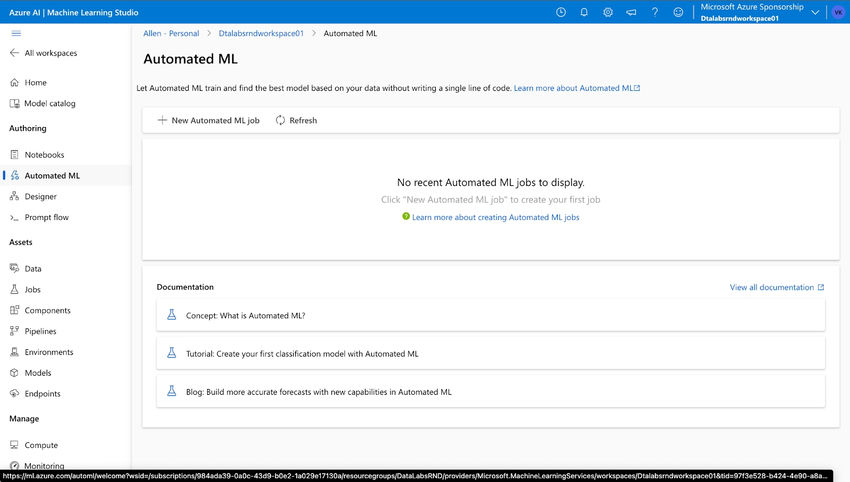Viewport: 850px width, 482px height.
Task: Click the Compute icon under Manage
Action: (14, 445)
